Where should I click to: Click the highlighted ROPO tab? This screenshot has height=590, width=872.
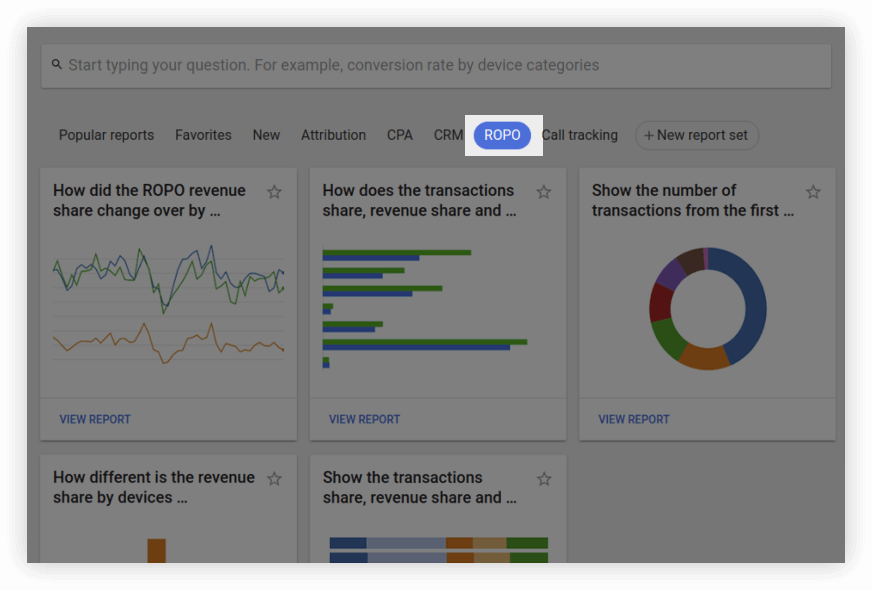[x=502, y=135]
